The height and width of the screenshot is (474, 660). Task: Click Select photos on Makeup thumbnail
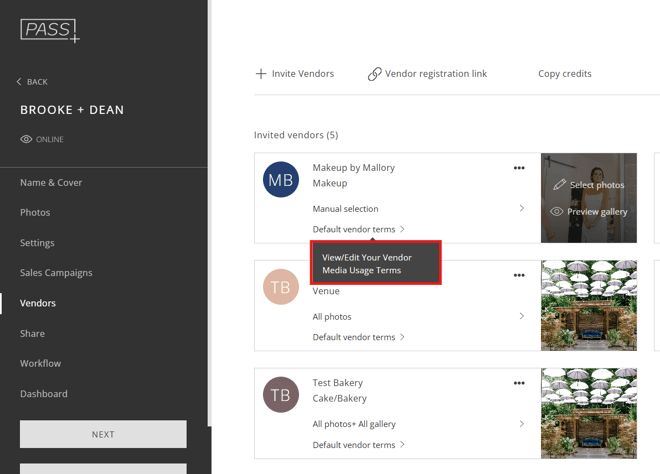(589, 185)
